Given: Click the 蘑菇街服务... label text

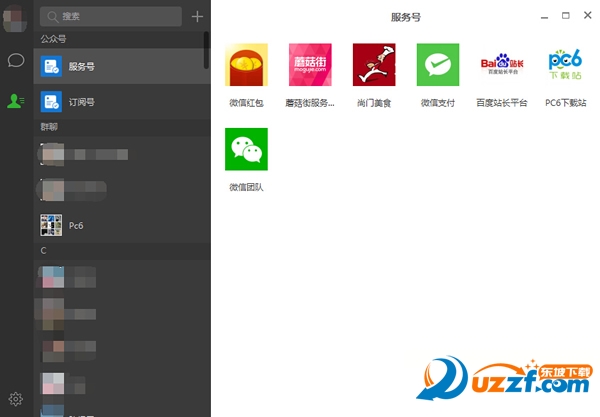Looking at the screenshot, I should click(310, 103).
